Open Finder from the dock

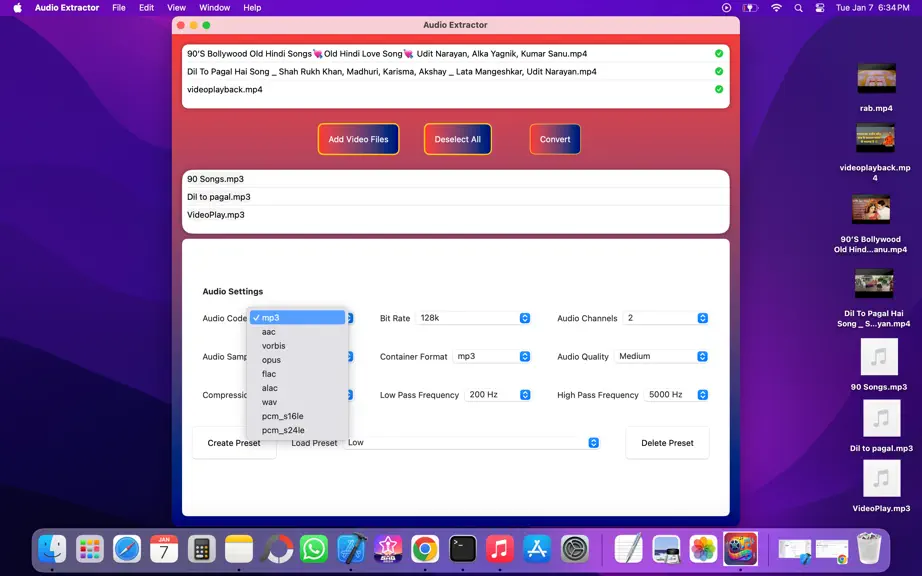(x=52, y=550)
